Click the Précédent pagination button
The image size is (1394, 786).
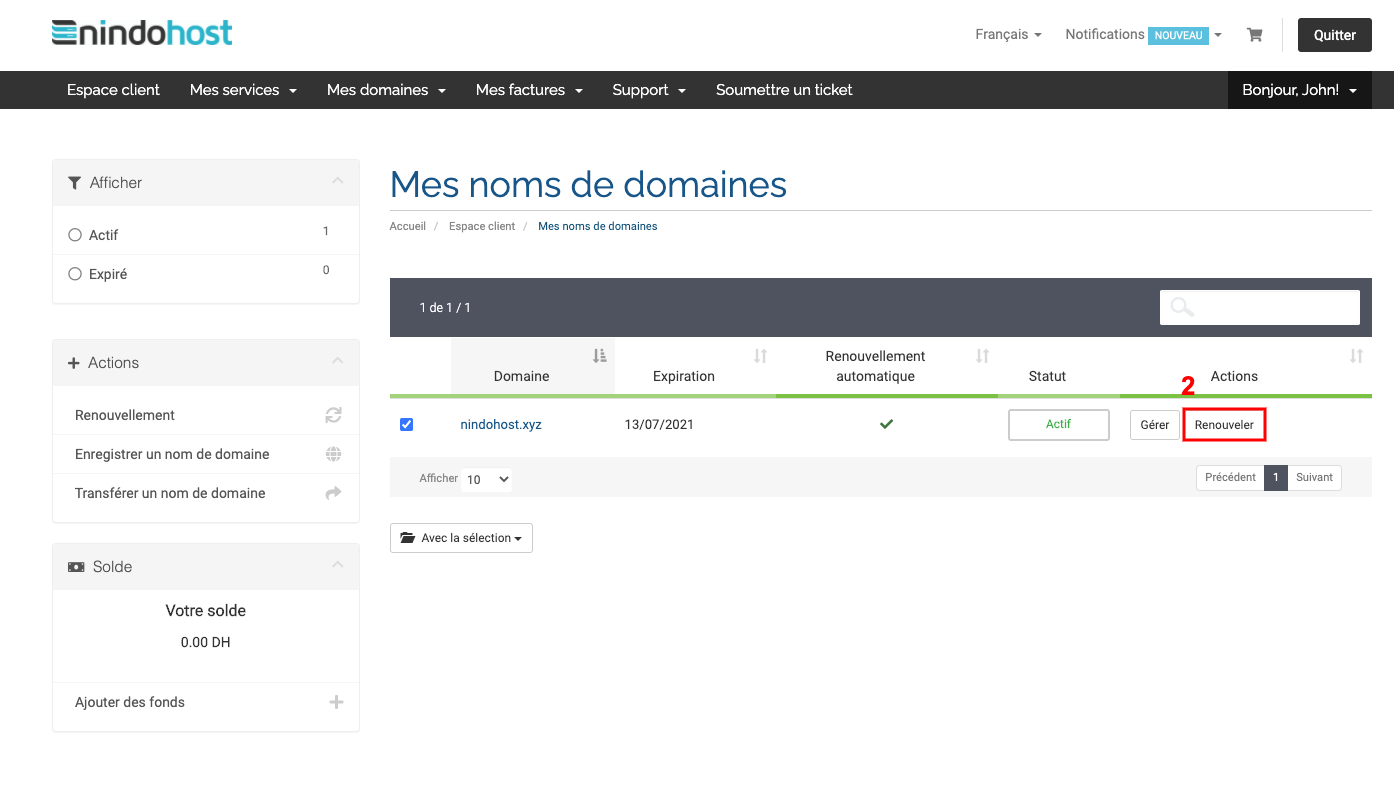(x=1230, y=478)
